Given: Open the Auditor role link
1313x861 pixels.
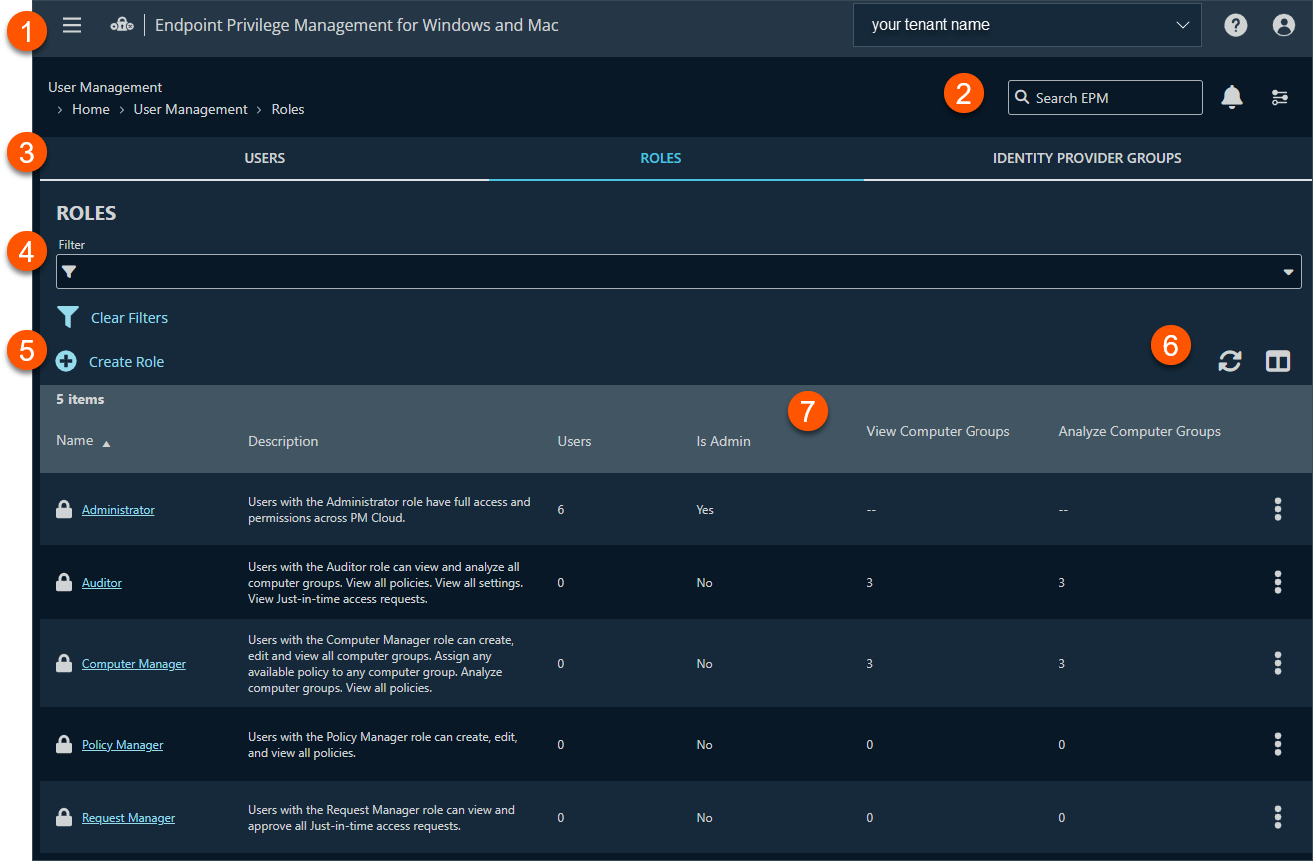Looking at the screenshot, I should [x=102, y=583].
